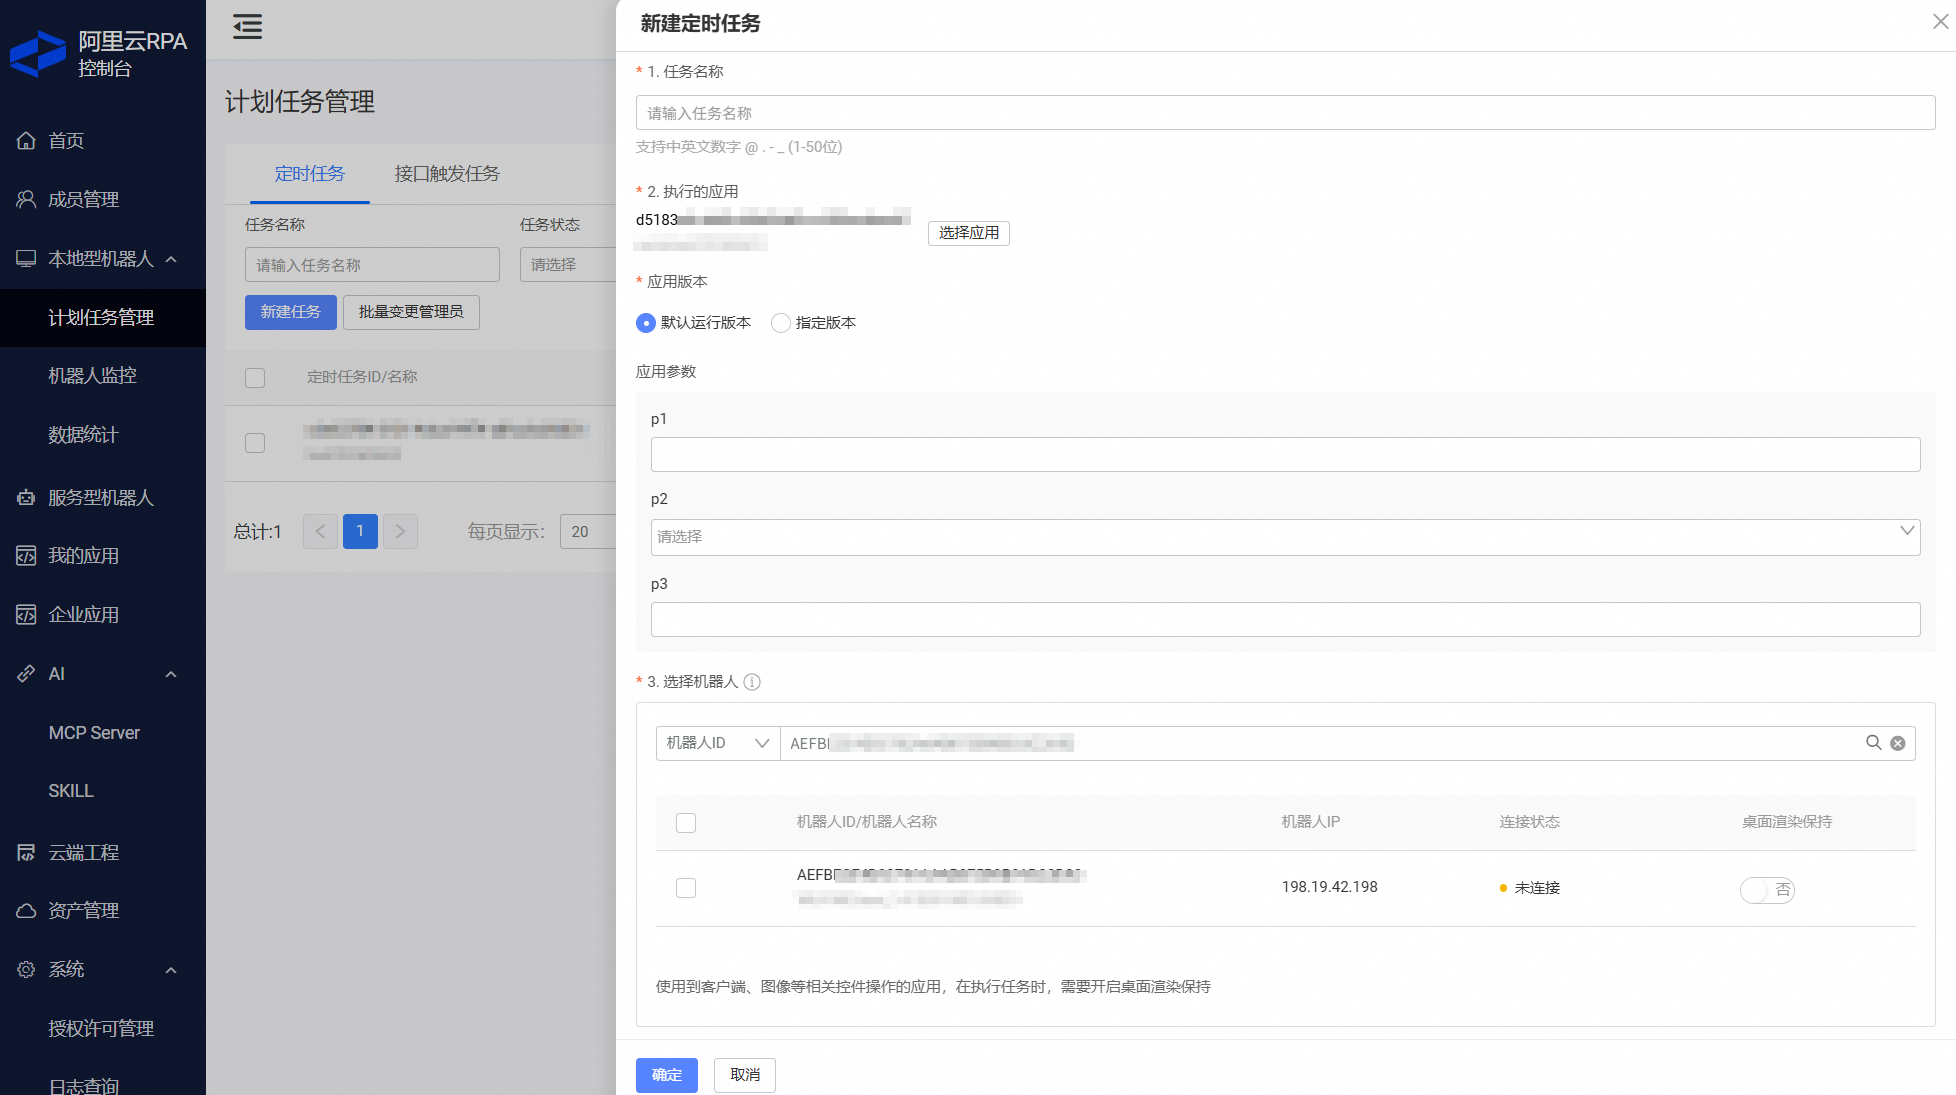Click the p1 parameter input field
Image resolution: width=1956 pixels, height=1095 pixels.
(x=1285, y=454)
